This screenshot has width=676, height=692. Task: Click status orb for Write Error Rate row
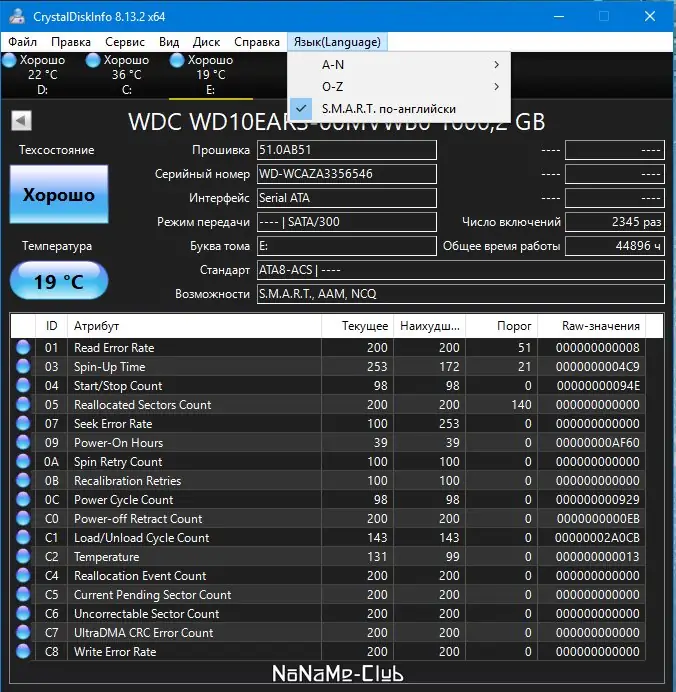pos(23,651)
